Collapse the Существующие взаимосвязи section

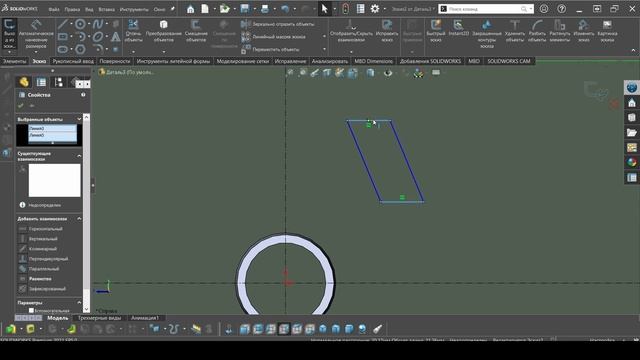(79, 156)
